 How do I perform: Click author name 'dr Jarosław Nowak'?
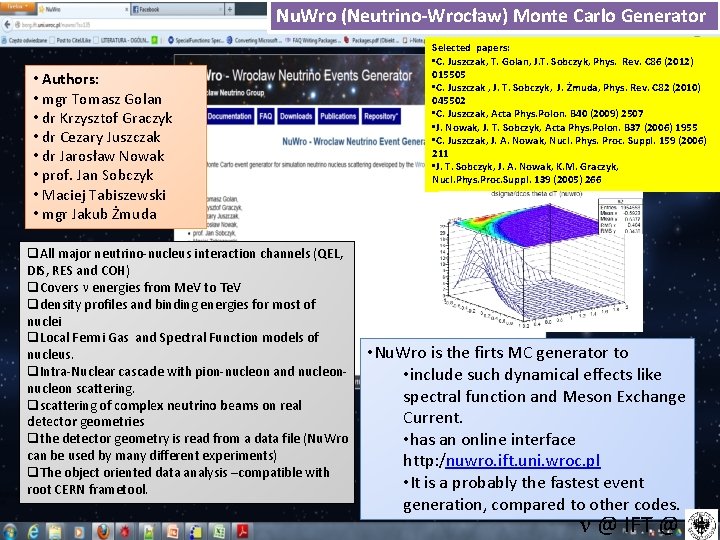pyautogui.click(x=103, y=156)
